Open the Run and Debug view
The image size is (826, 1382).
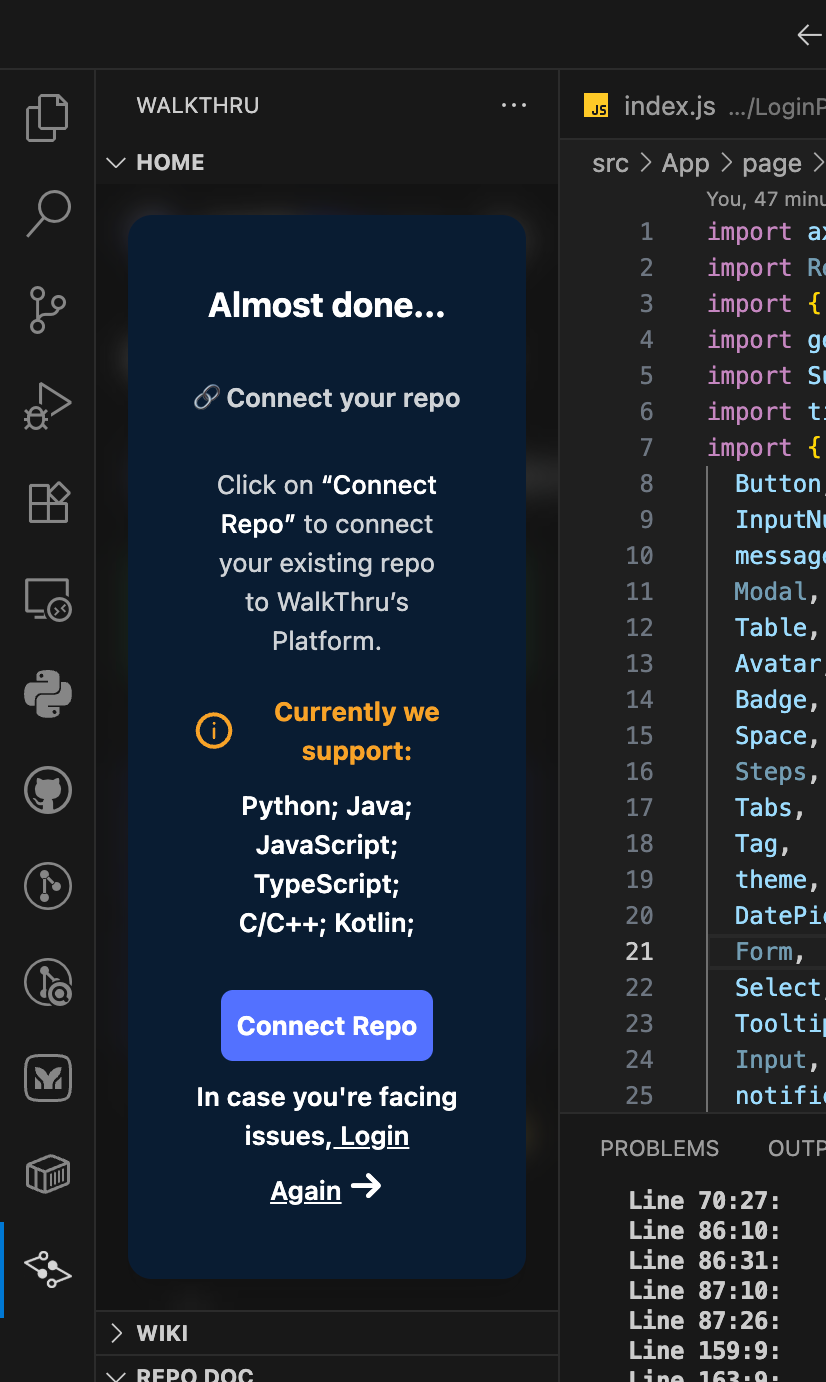(47, 406)
